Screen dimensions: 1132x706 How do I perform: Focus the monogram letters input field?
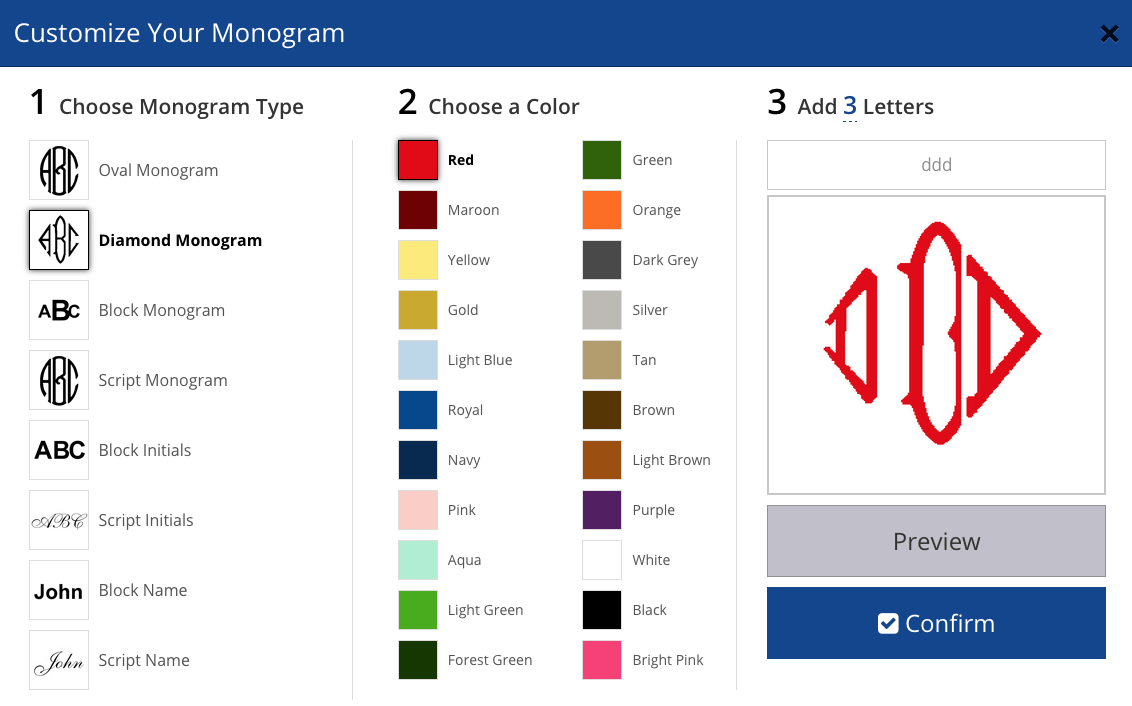[936, 165]
